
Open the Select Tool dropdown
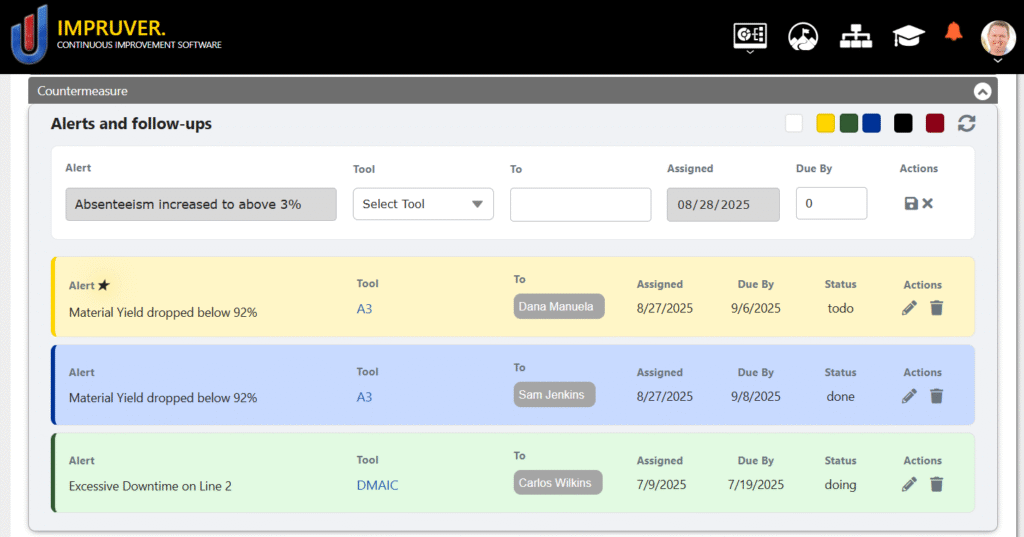[x=423, y=204]
